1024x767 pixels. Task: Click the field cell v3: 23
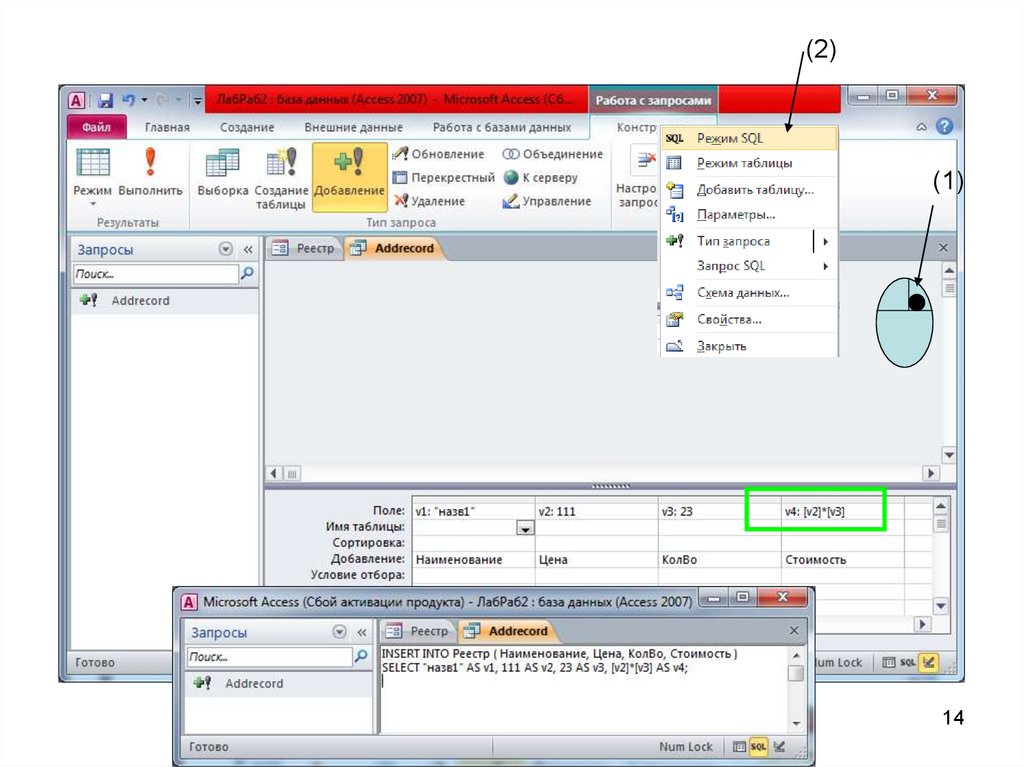pos(719,512)
